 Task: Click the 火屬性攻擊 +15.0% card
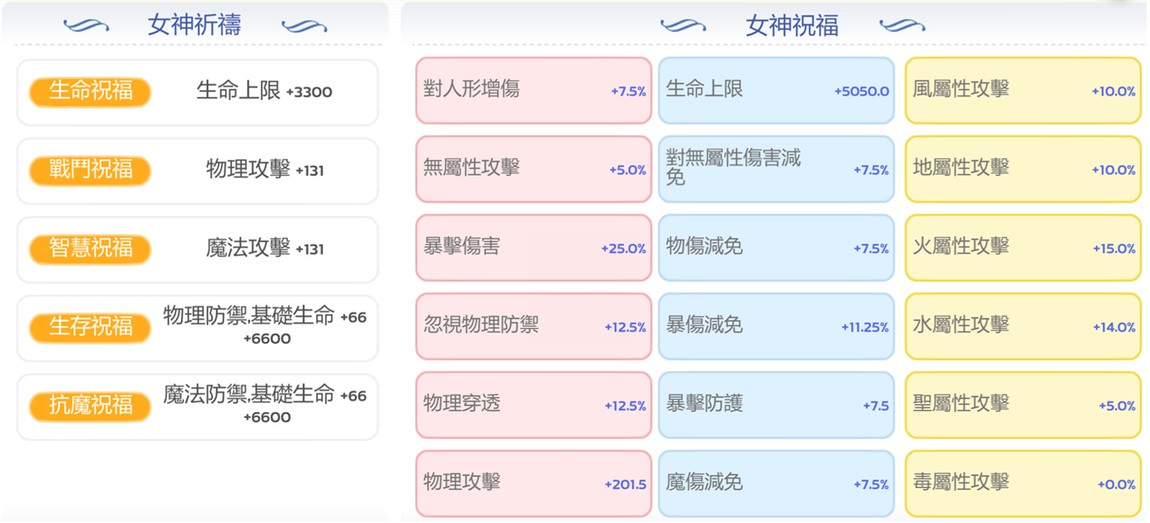(x=1023, y=247)
